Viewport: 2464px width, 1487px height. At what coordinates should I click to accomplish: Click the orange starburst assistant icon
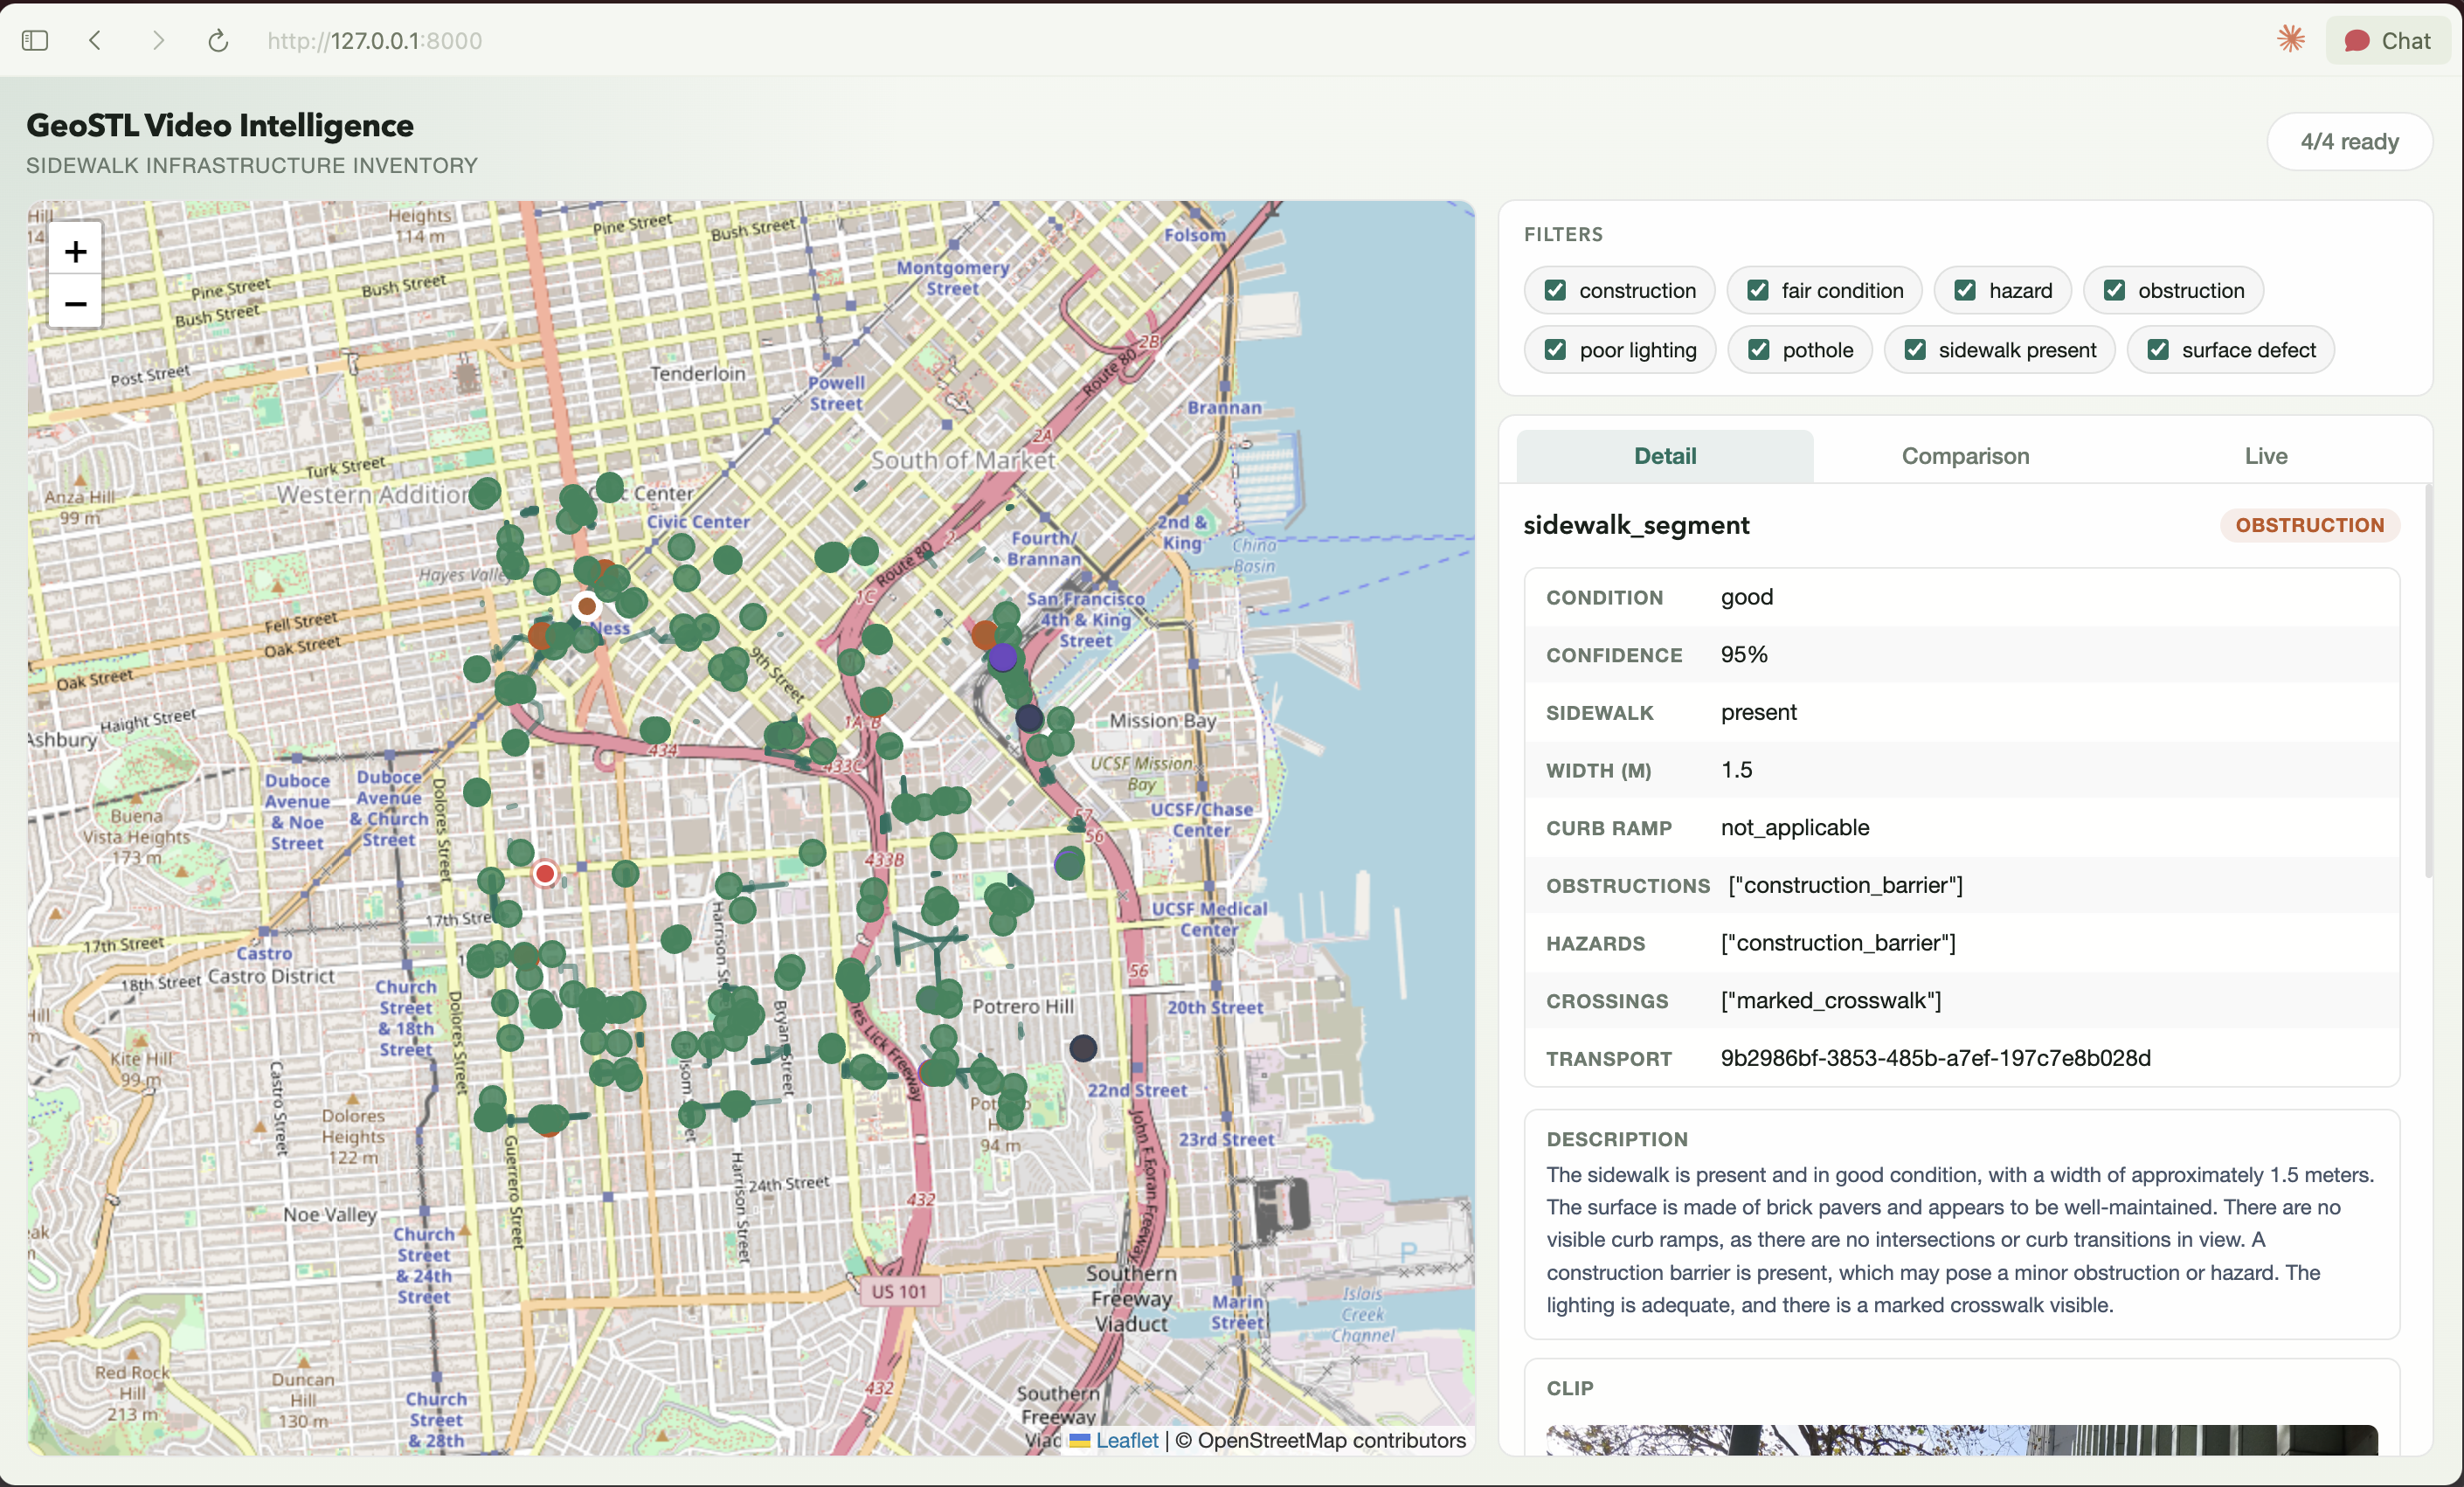click(x=2290, y=40)
